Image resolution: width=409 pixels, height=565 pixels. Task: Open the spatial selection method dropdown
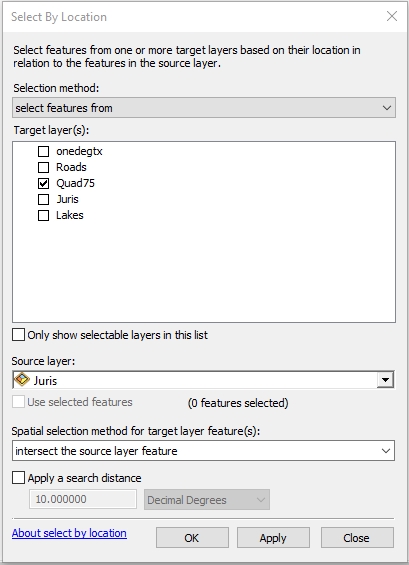(x=204, y=450)
